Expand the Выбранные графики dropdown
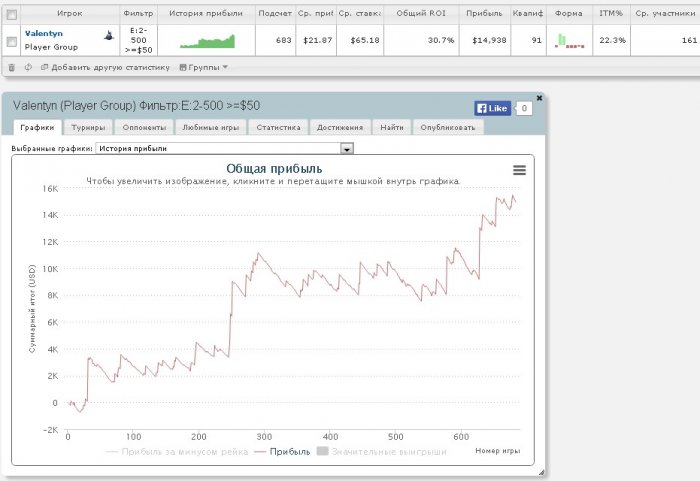The image size is (700, 481). point(347,148)
